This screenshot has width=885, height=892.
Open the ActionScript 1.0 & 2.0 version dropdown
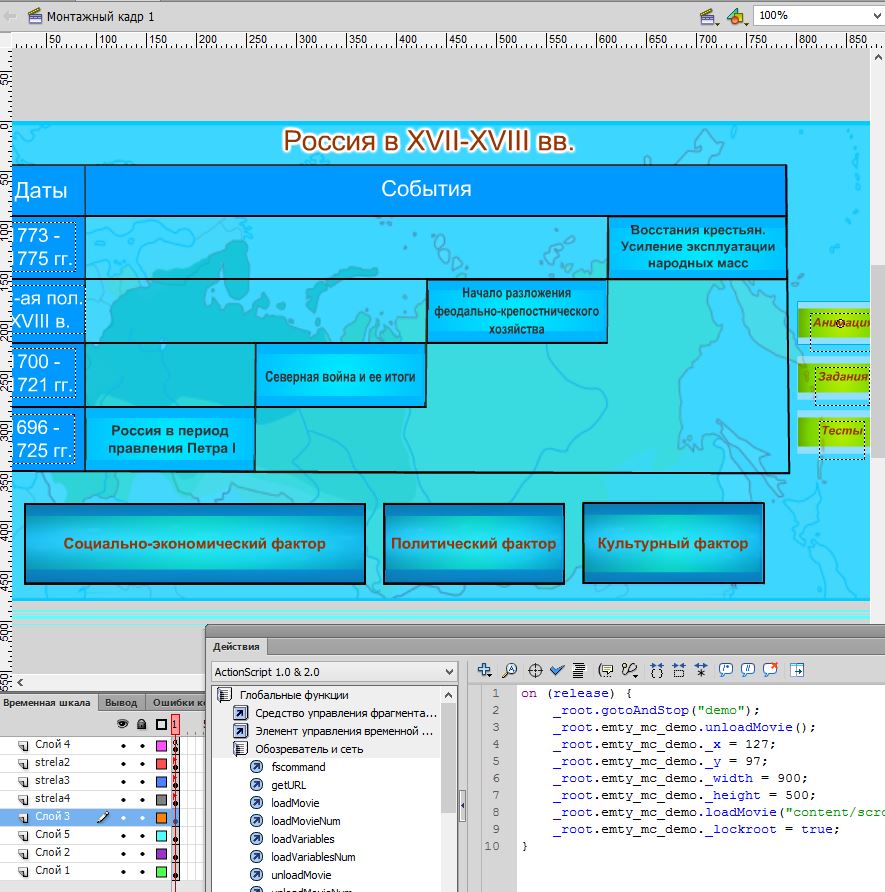334,672
